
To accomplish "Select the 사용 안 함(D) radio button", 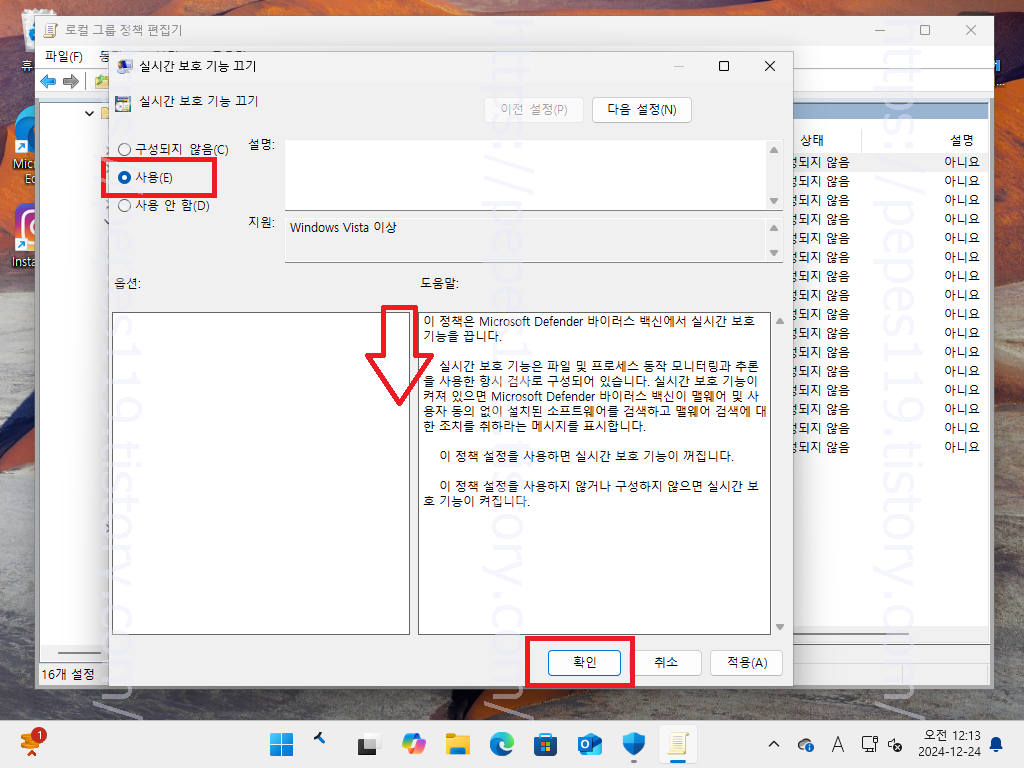I will coord(124,206).
